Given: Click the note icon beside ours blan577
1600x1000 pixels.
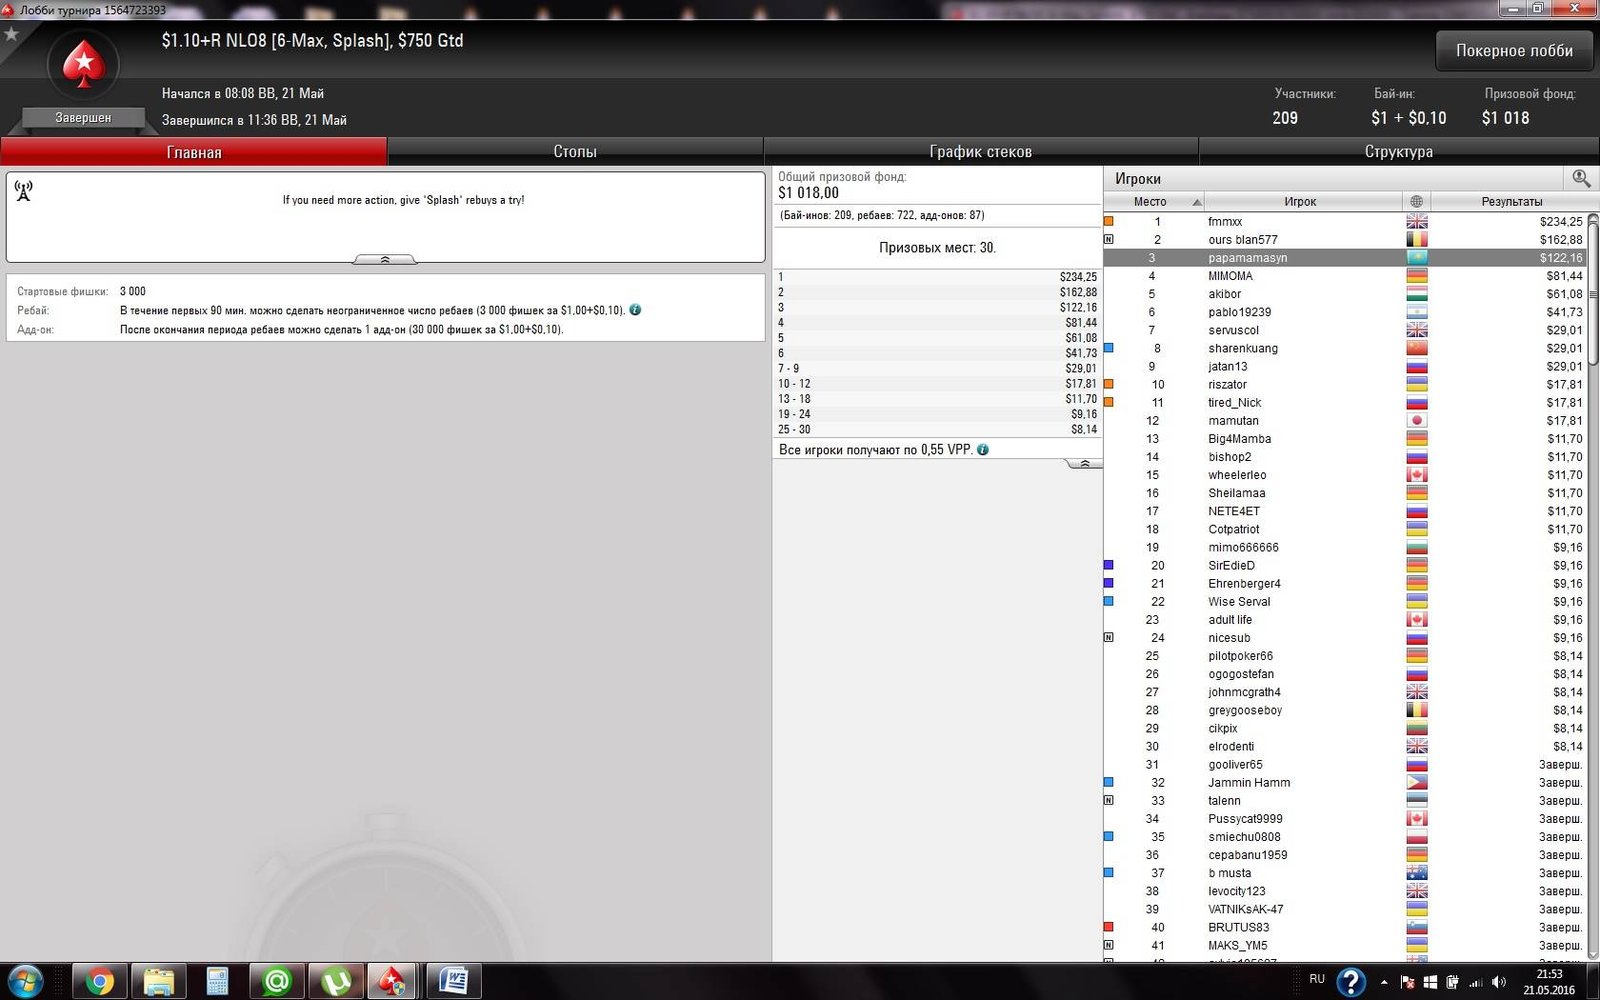Looking at the screenshot, I should click(1108, 240).
